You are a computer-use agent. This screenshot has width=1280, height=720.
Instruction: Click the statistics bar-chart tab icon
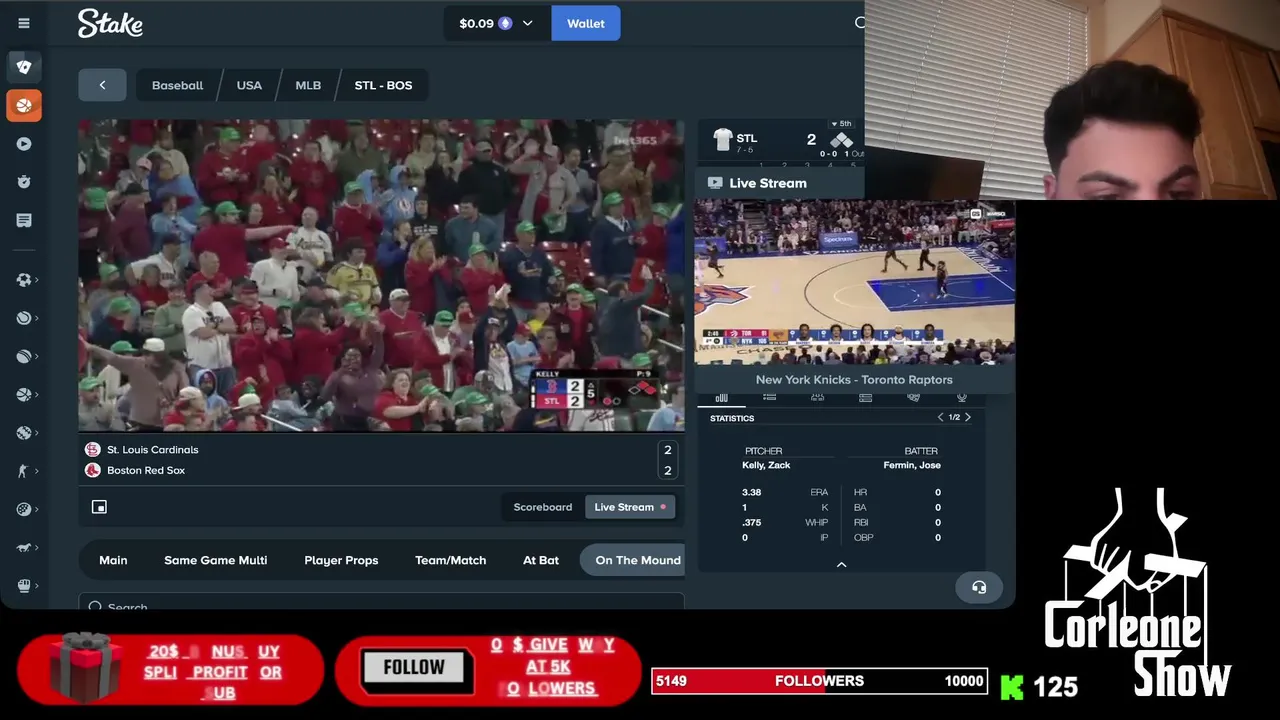721,398
